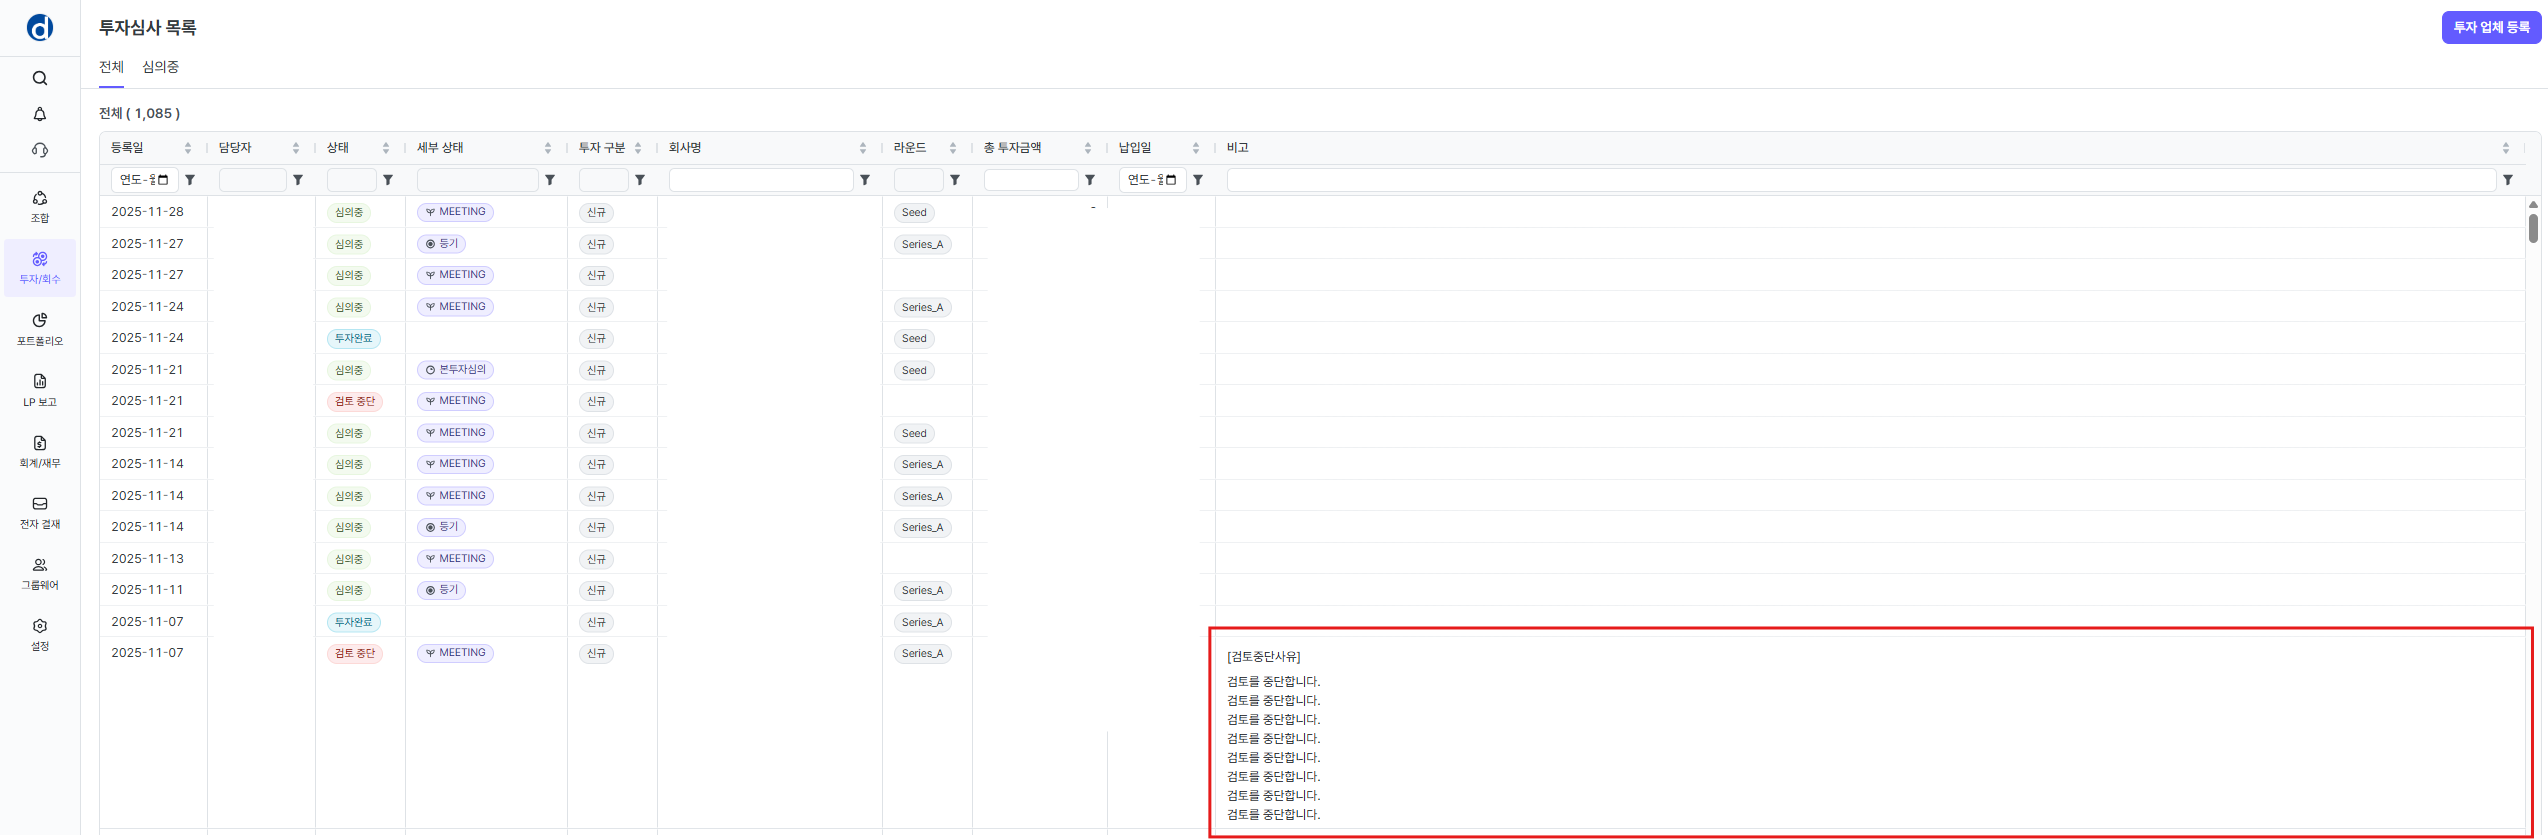Click the 투자 업체 등록 button
The image size is (2548, 839).
click(2491, 27)
